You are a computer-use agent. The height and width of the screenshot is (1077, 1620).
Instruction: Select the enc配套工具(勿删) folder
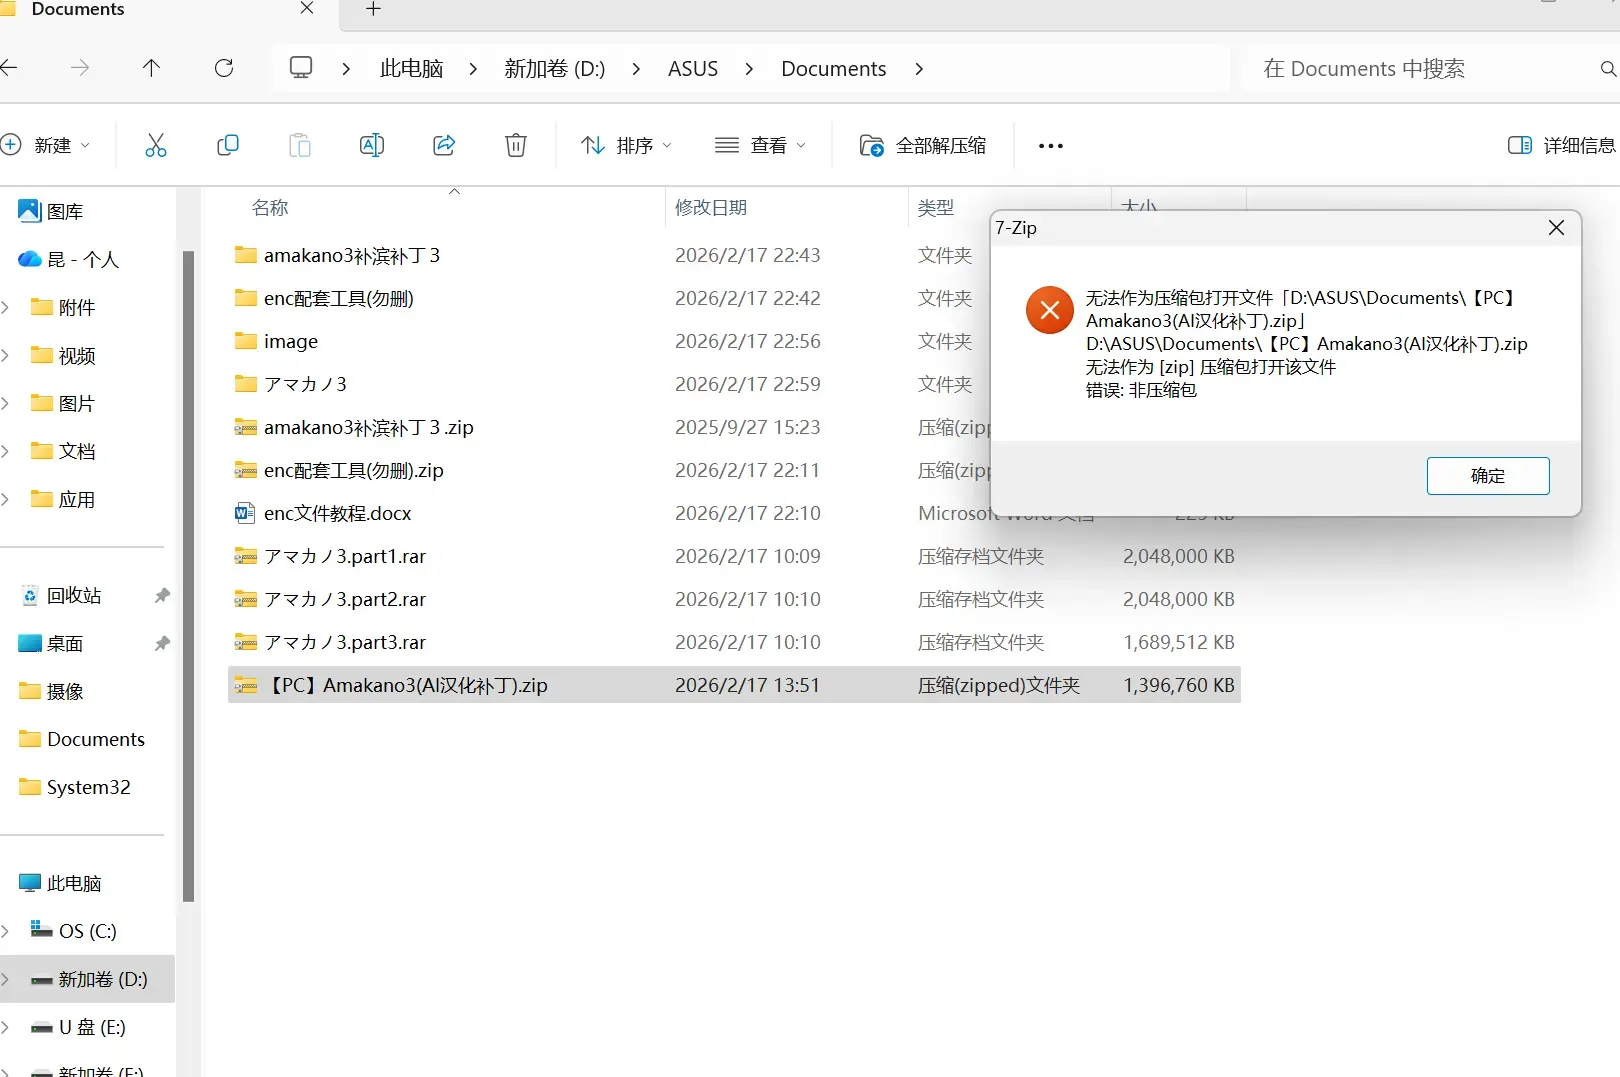coord(734,298)
